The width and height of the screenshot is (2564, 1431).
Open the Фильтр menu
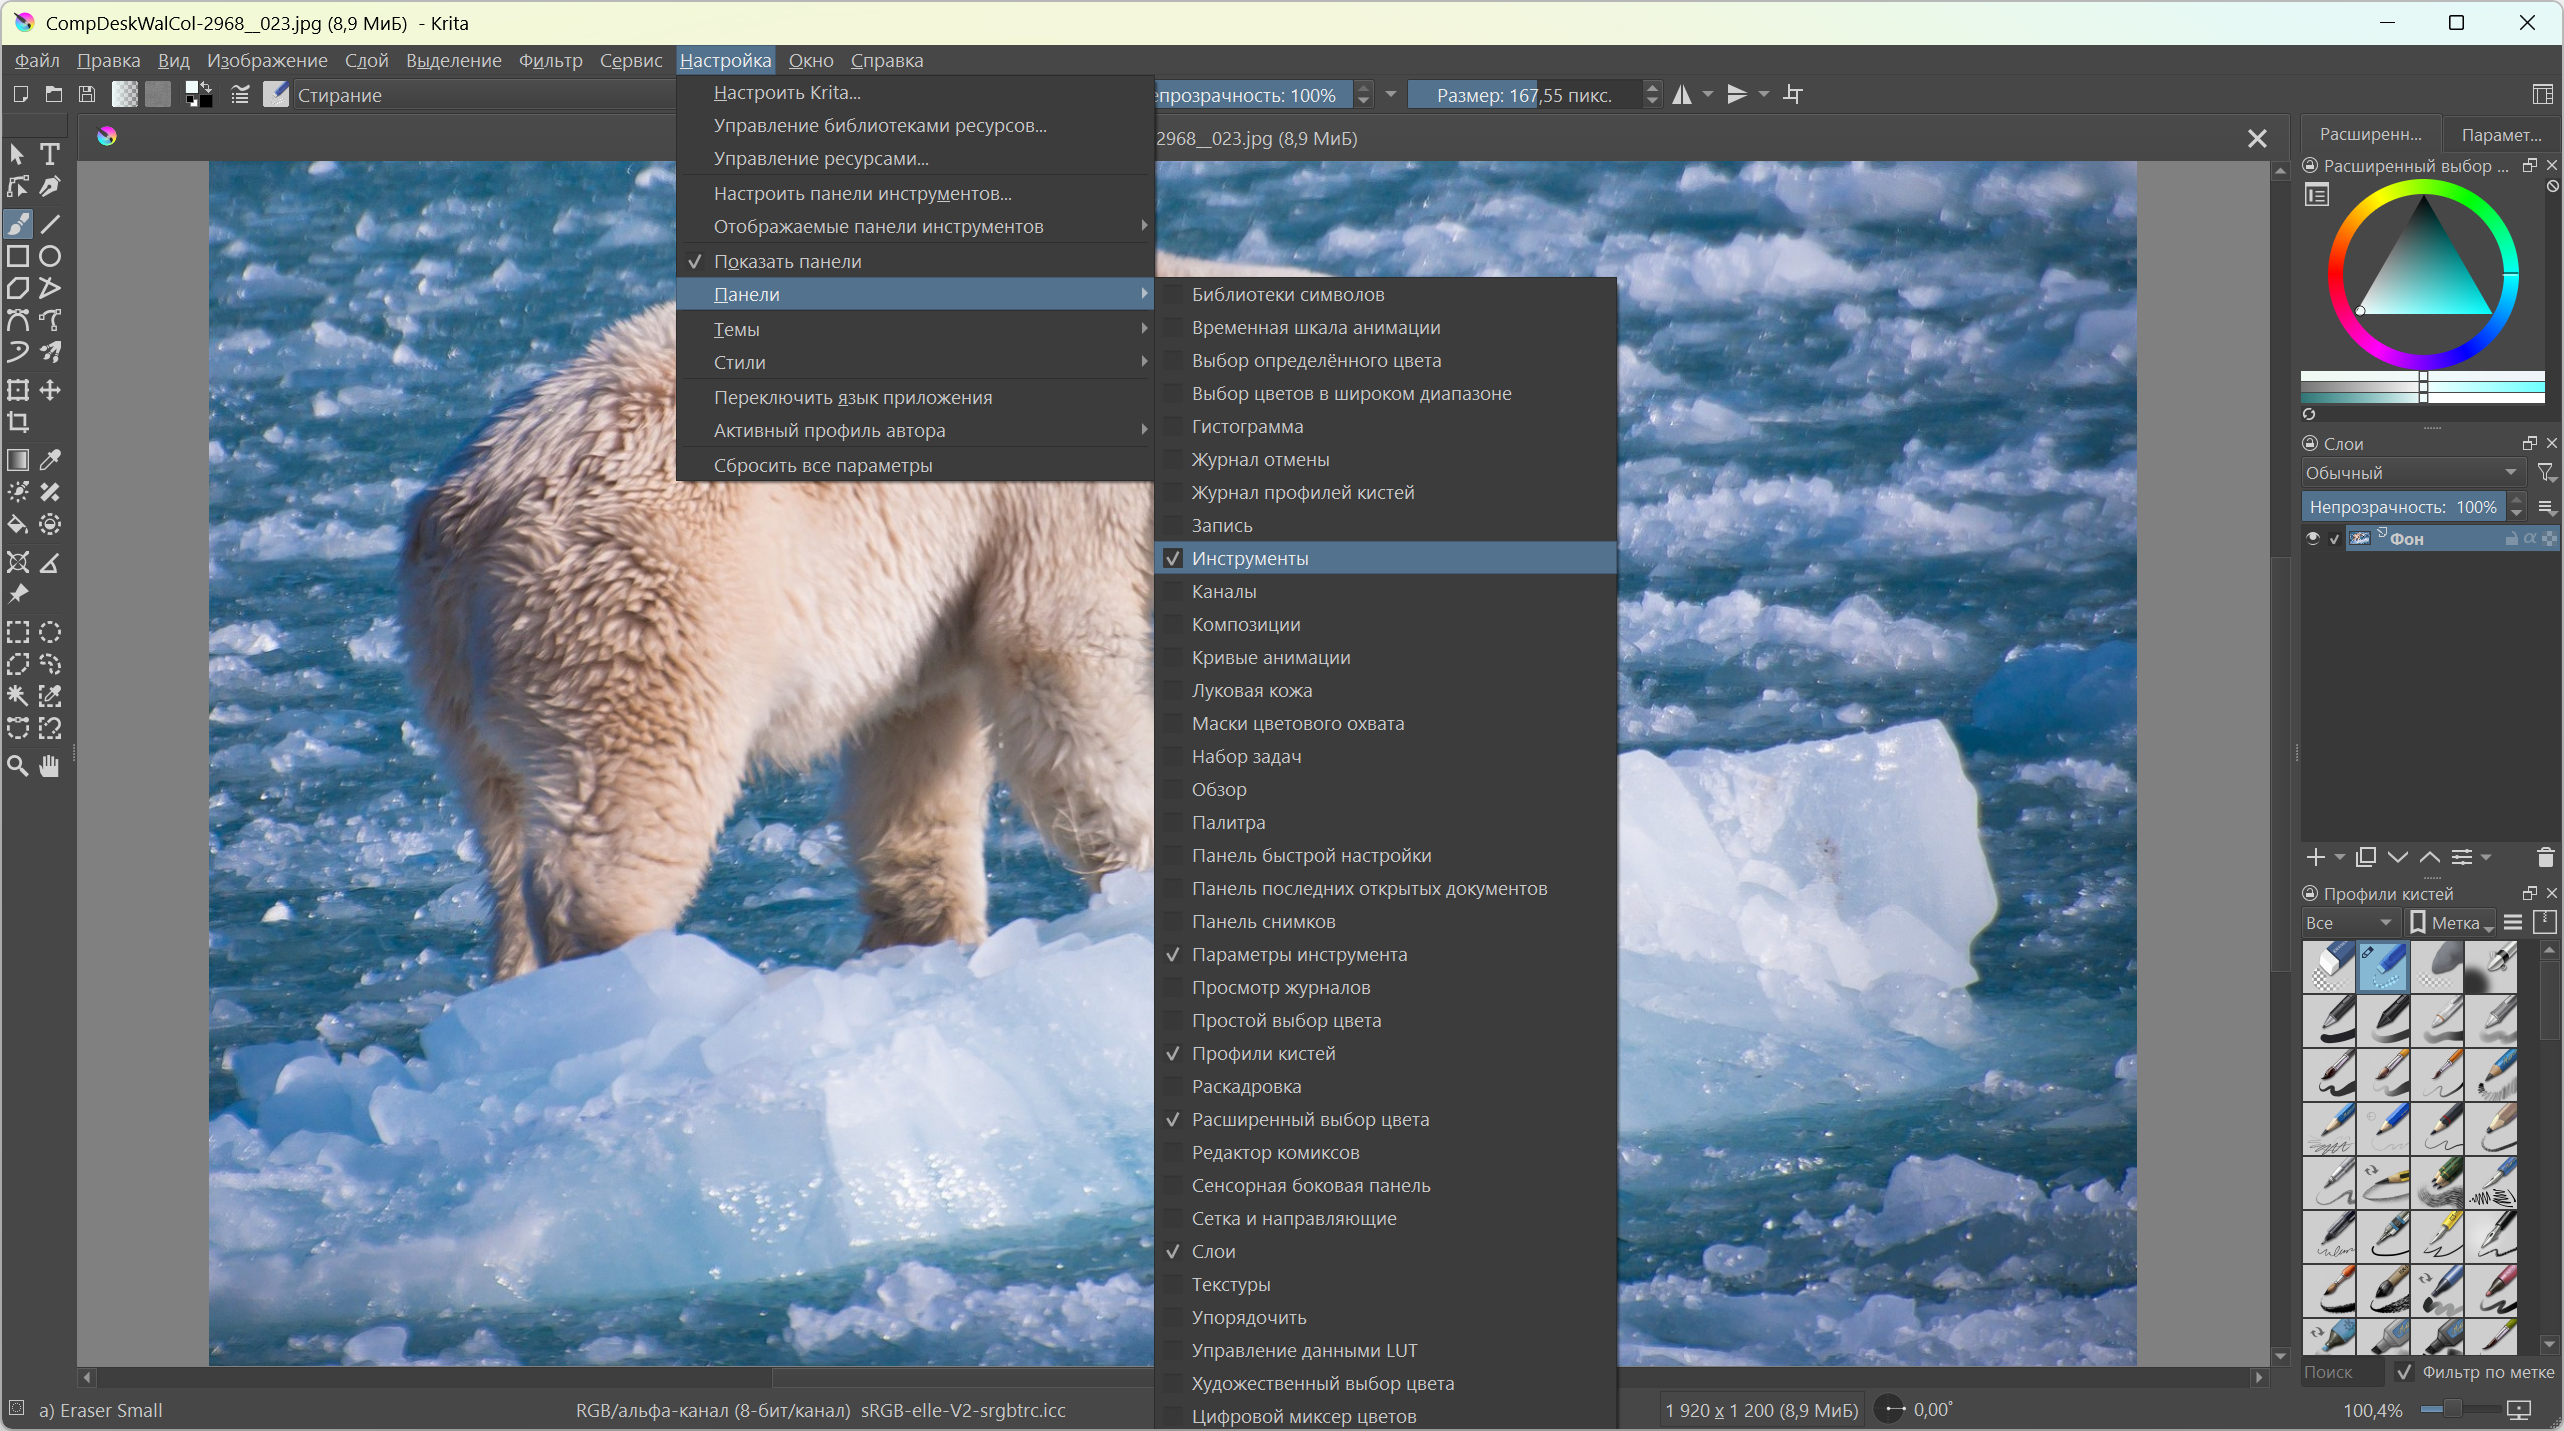550,61
